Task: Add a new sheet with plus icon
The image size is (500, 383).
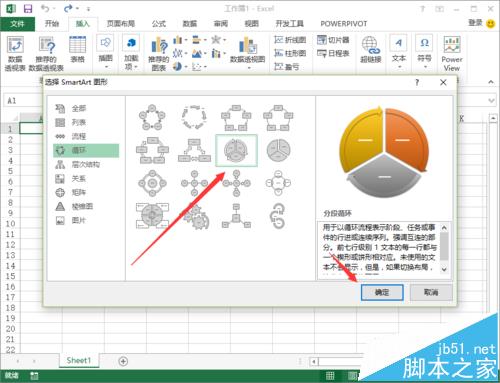Action: tap(123, 361)
